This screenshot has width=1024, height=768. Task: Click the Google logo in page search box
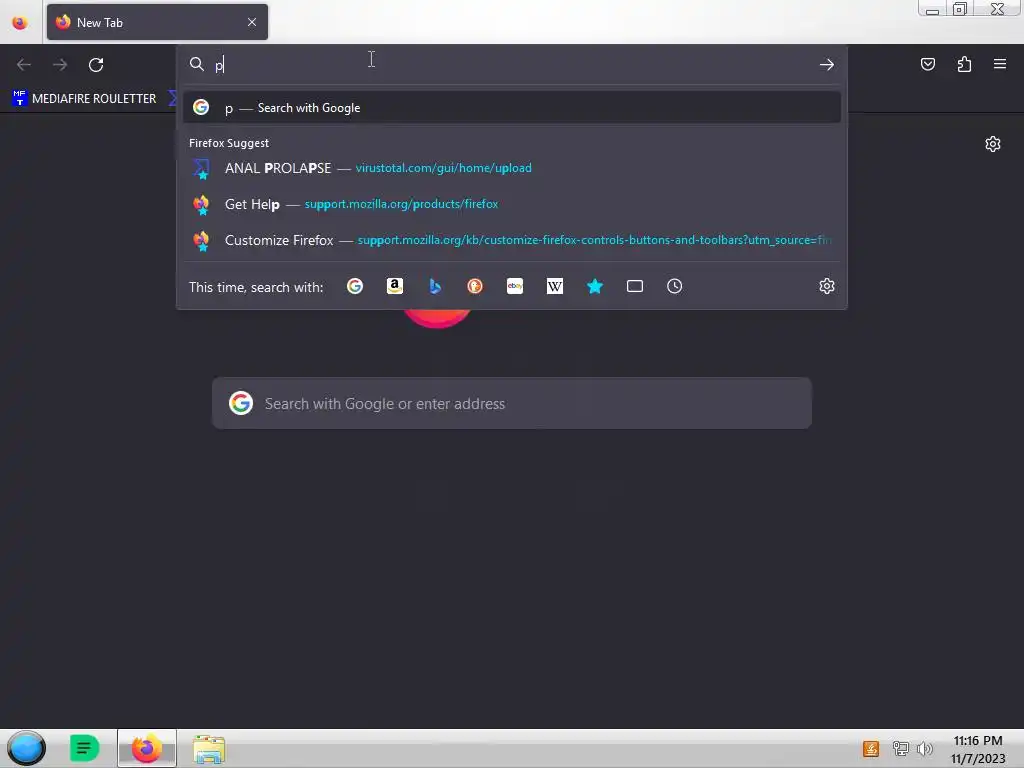241,404
